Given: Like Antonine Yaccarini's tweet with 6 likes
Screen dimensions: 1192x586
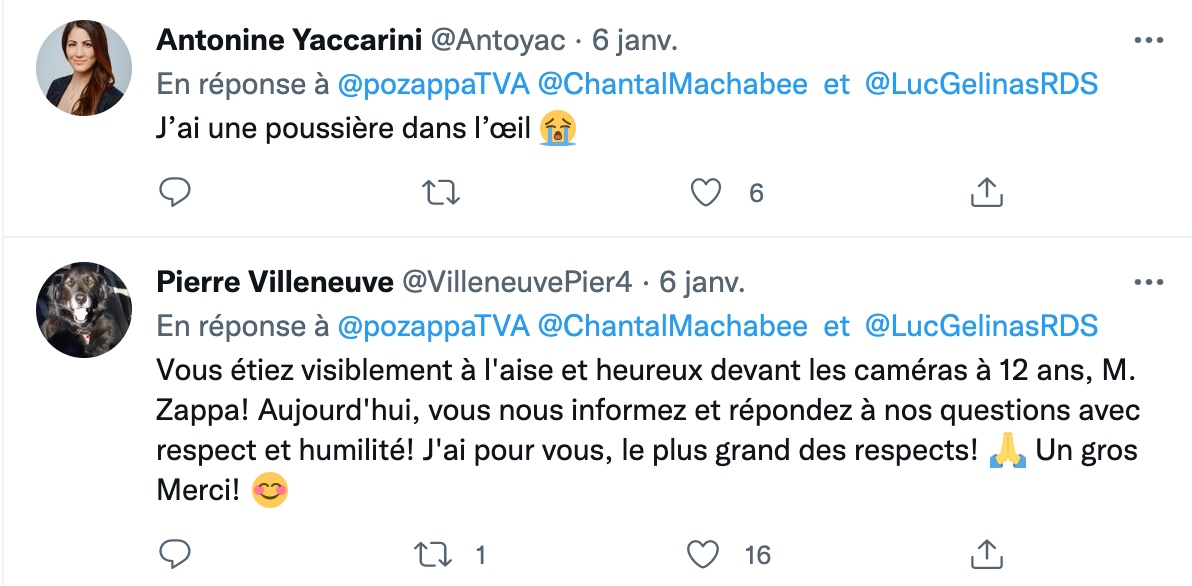Looking at the screenshot, I should pyautogui.click(x=705, y=193).
